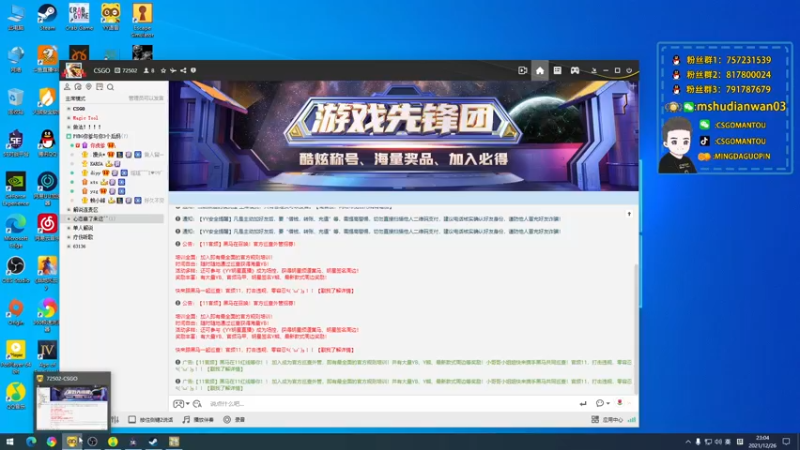Click the 游戏先锋团 promotional banner
Image resolution: width=800 pixels, height=450 pixels.
(x=404, y=136)
